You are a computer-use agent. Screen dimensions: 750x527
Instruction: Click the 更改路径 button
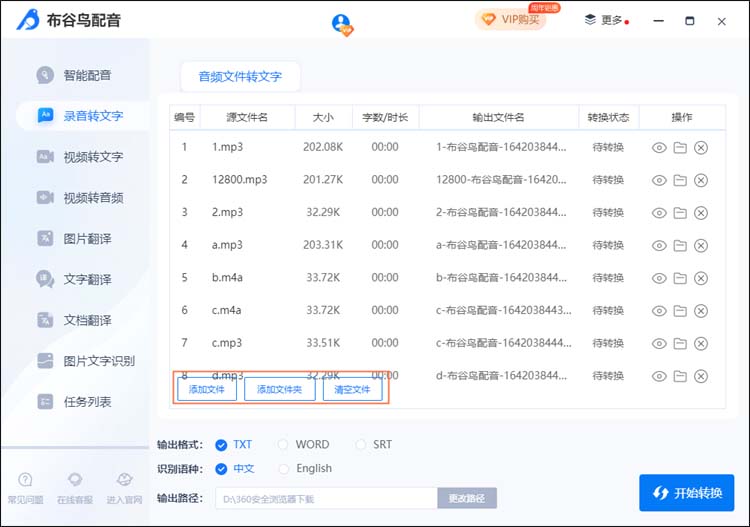(467, 499)
